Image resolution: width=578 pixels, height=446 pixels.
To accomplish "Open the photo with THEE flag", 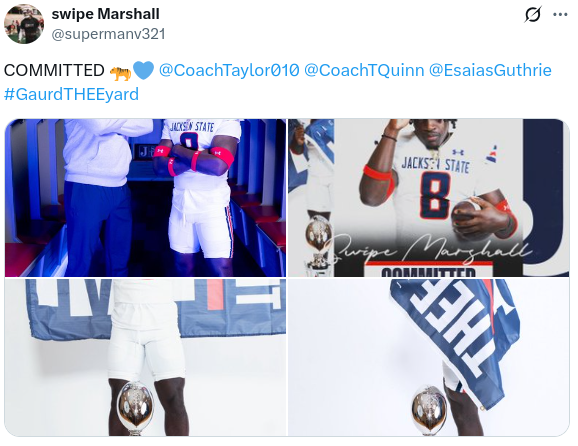I will pos(428,357).
